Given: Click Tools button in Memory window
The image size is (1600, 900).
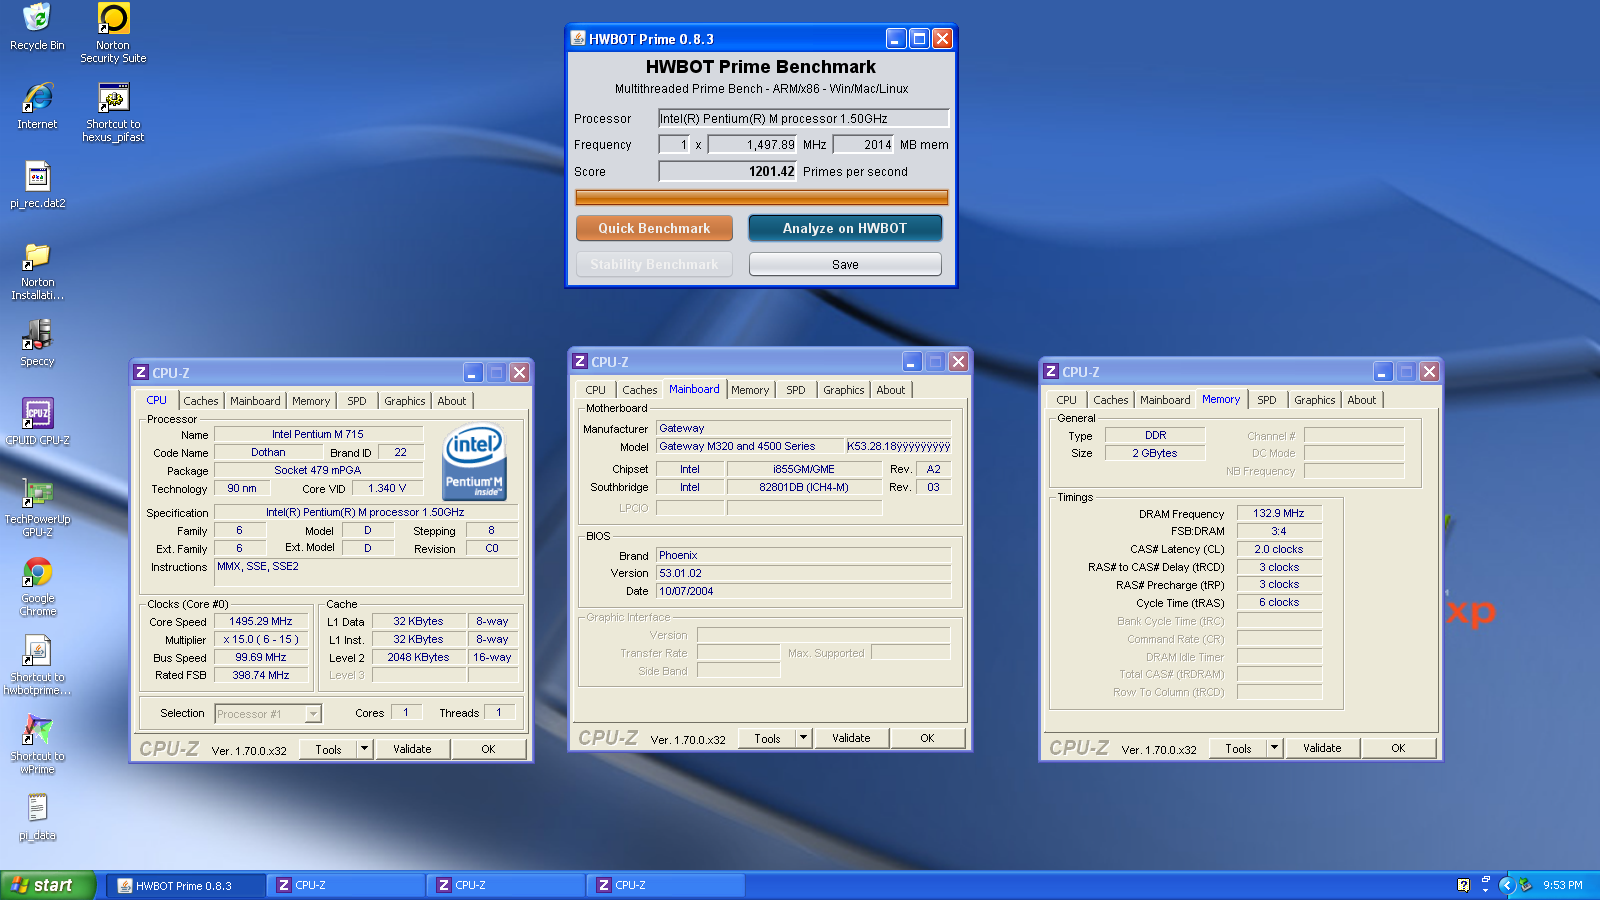Looking at the screenshot, I should pos(1238,748).
